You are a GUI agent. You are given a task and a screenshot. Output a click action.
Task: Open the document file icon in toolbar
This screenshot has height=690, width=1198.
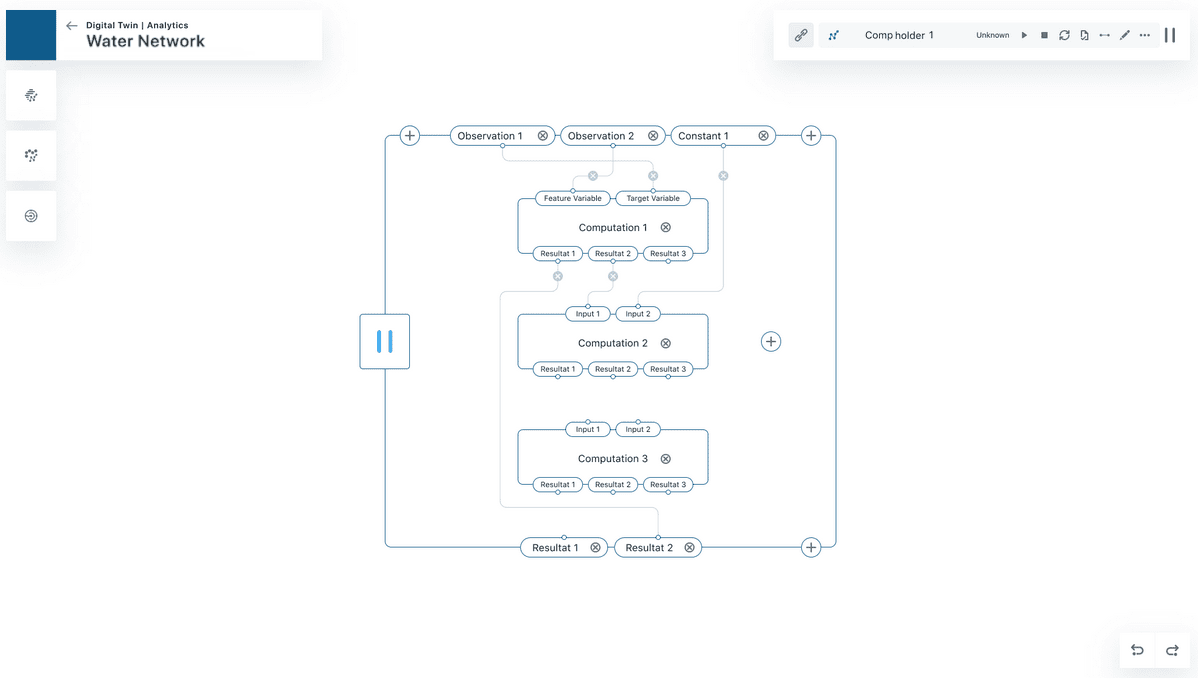coord(1084,35)
